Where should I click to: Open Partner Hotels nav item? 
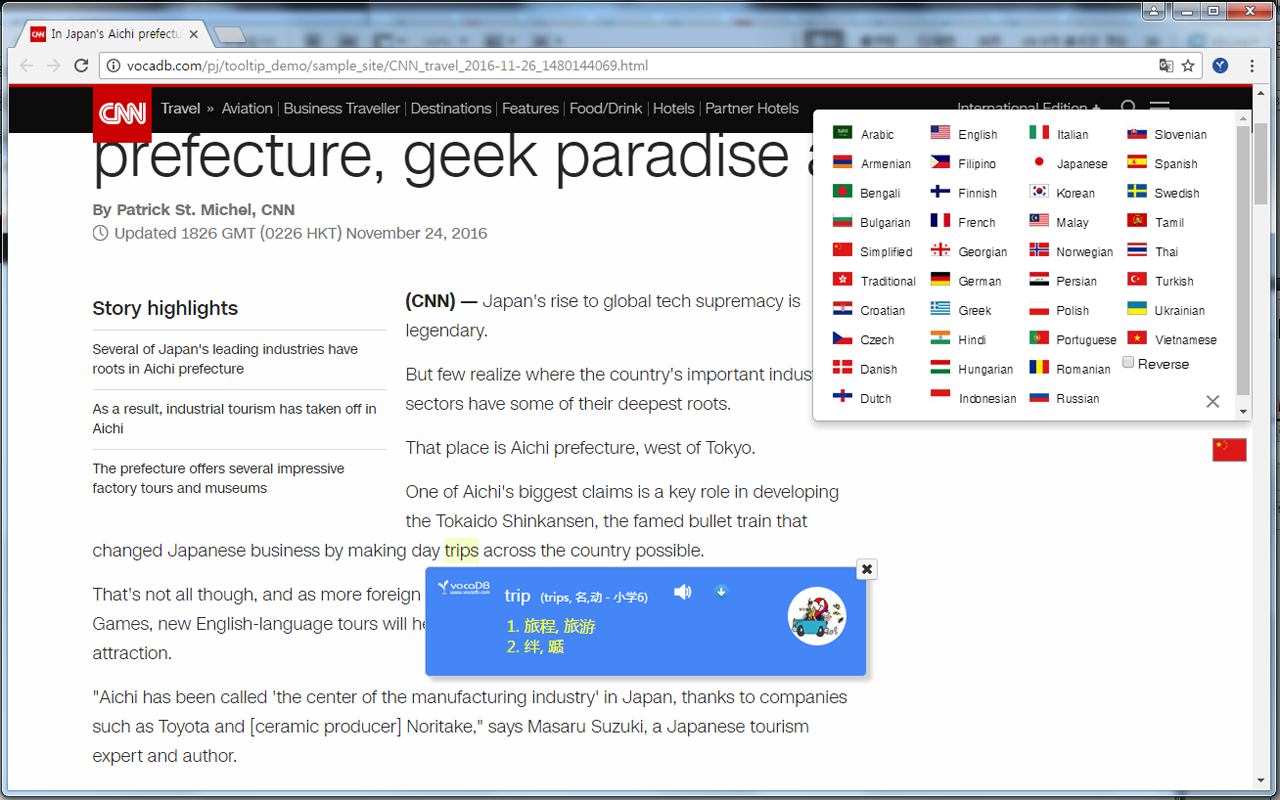(x=752, y=108)
